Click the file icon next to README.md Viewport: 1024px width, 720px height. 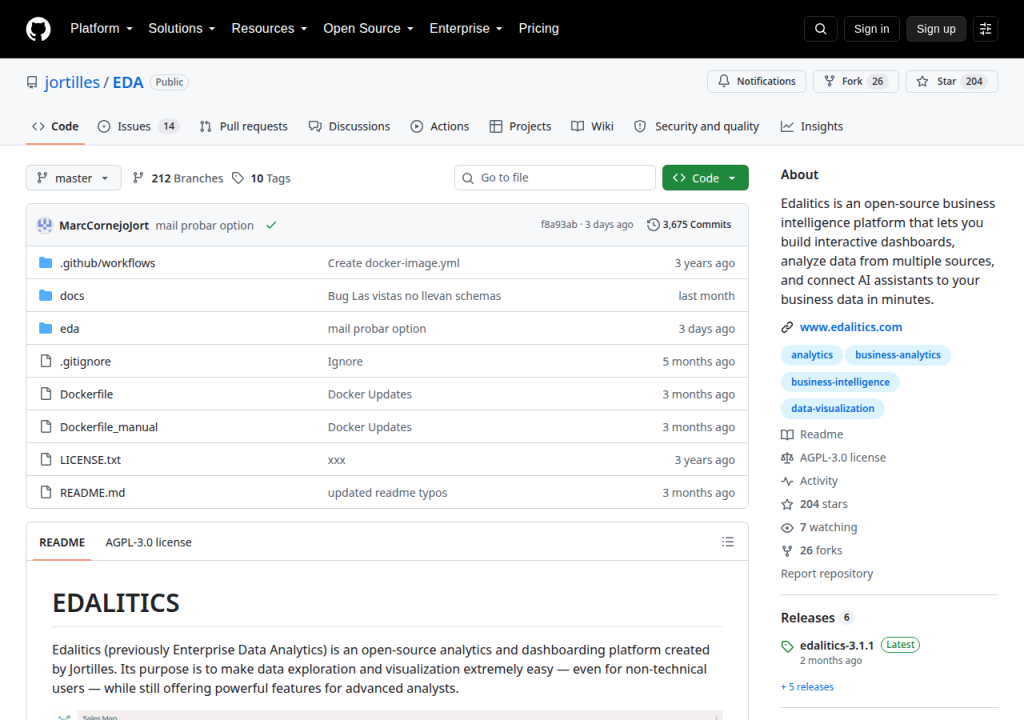tap(46, 492)
